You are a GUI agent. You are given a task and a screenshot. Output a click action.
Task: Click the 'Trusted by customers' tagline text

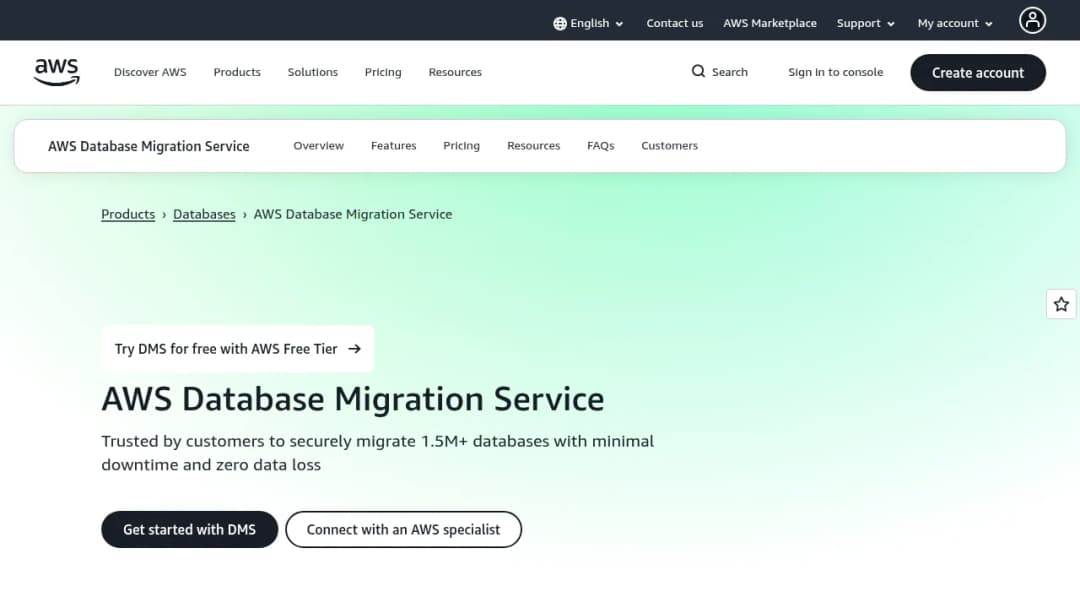pyautogui.click(x=377, y=452)
